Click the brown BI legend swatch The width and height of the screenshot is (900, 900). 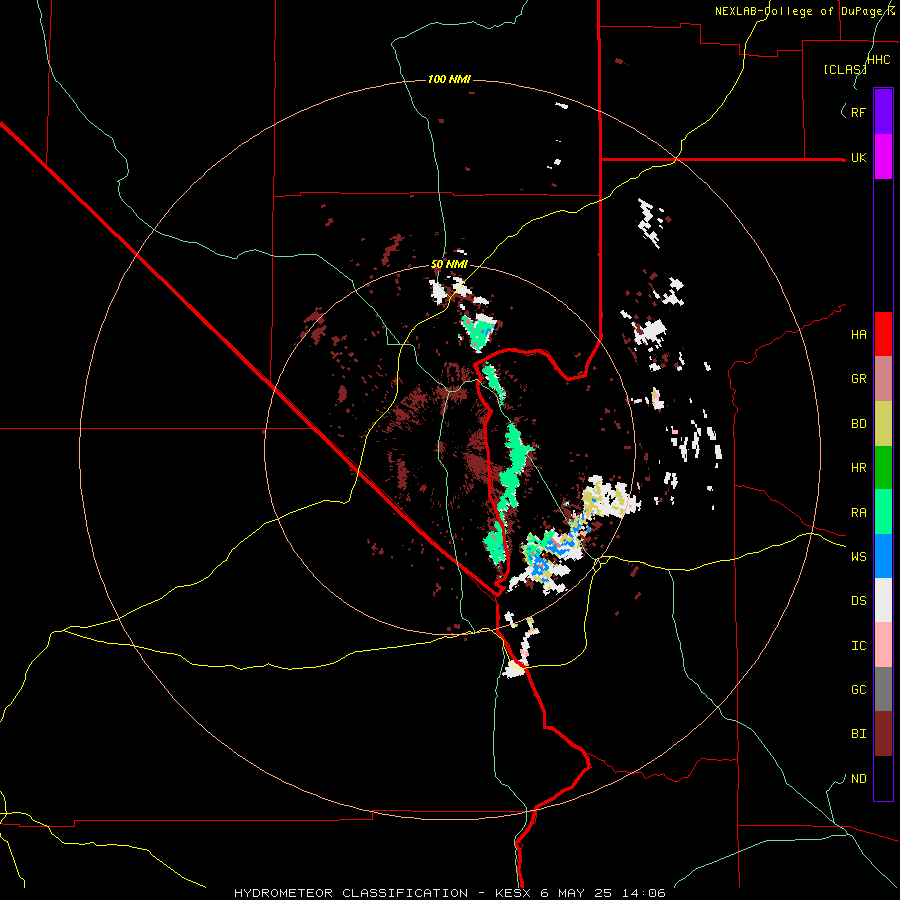(x=883, y=734)
